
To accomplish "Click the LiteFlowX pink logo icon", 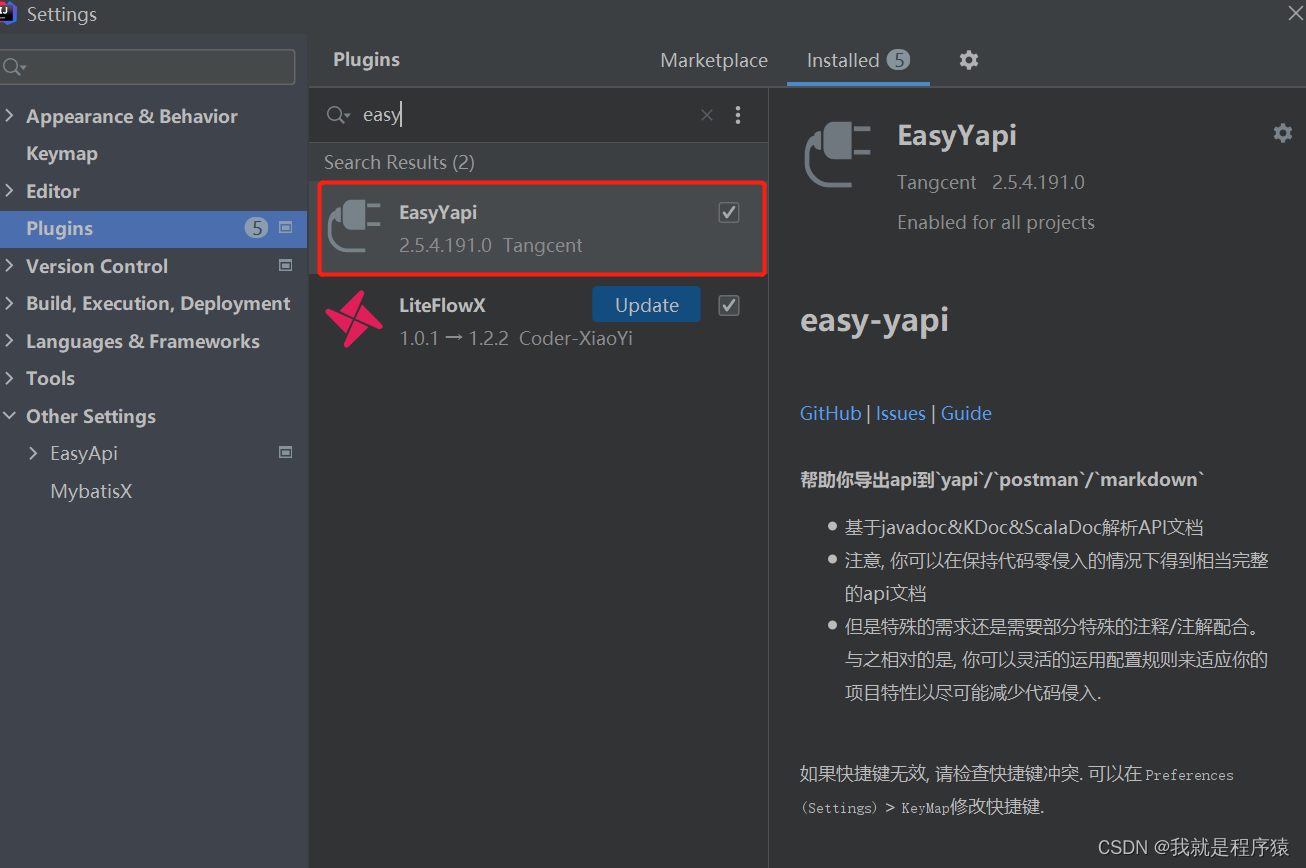I will coord(354,319).
